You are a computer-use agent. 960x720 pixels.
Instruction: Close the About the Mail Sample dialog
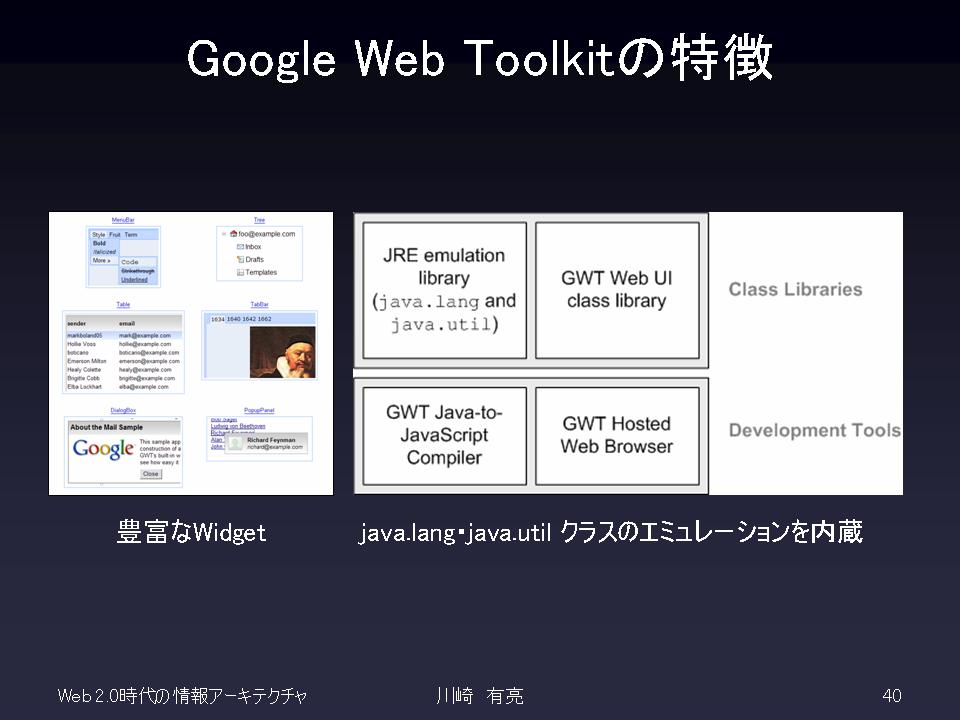pyautogui.click(x=151, y=474)
